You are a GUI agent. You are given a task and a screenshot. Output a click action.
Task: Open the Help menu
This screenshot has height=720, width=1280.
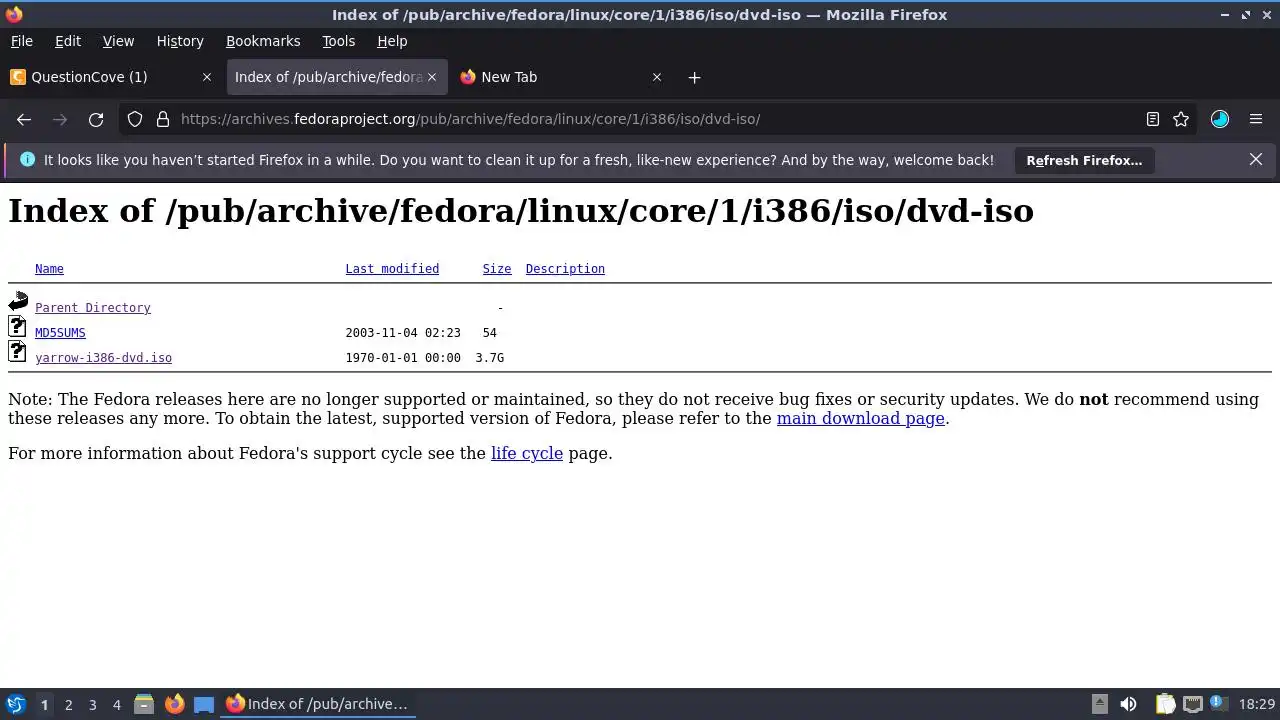click(x=392, y=41)
